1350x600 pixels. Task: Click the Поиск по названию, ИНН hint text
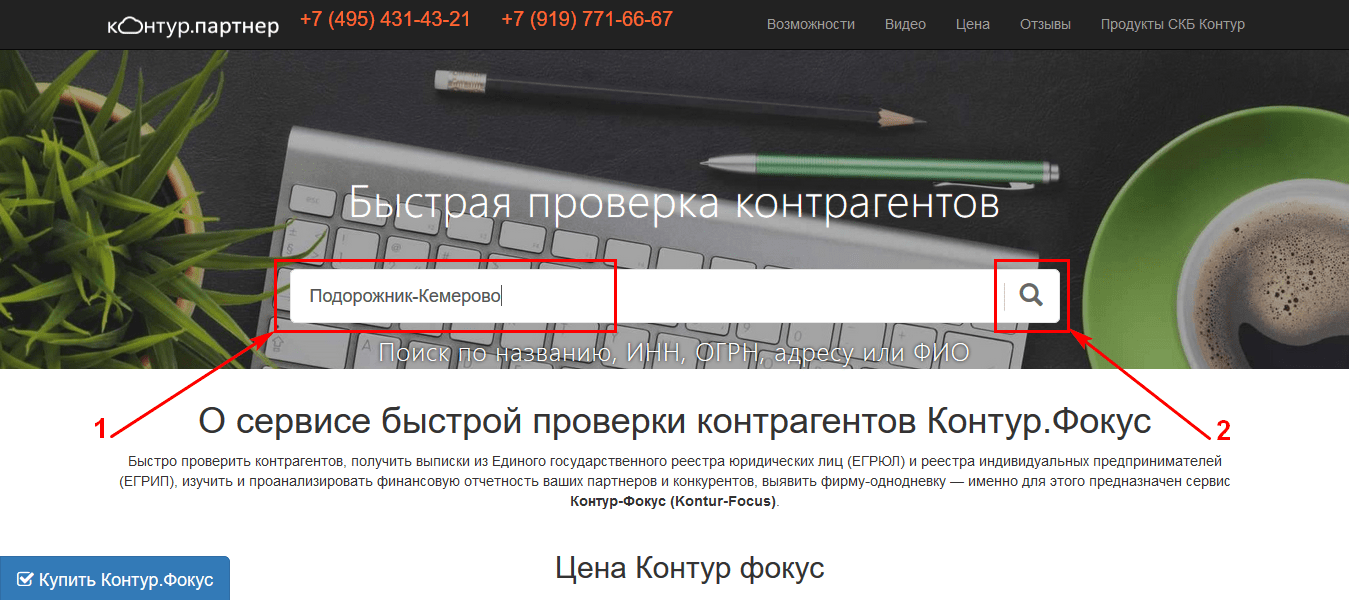[x=674, y=352]
